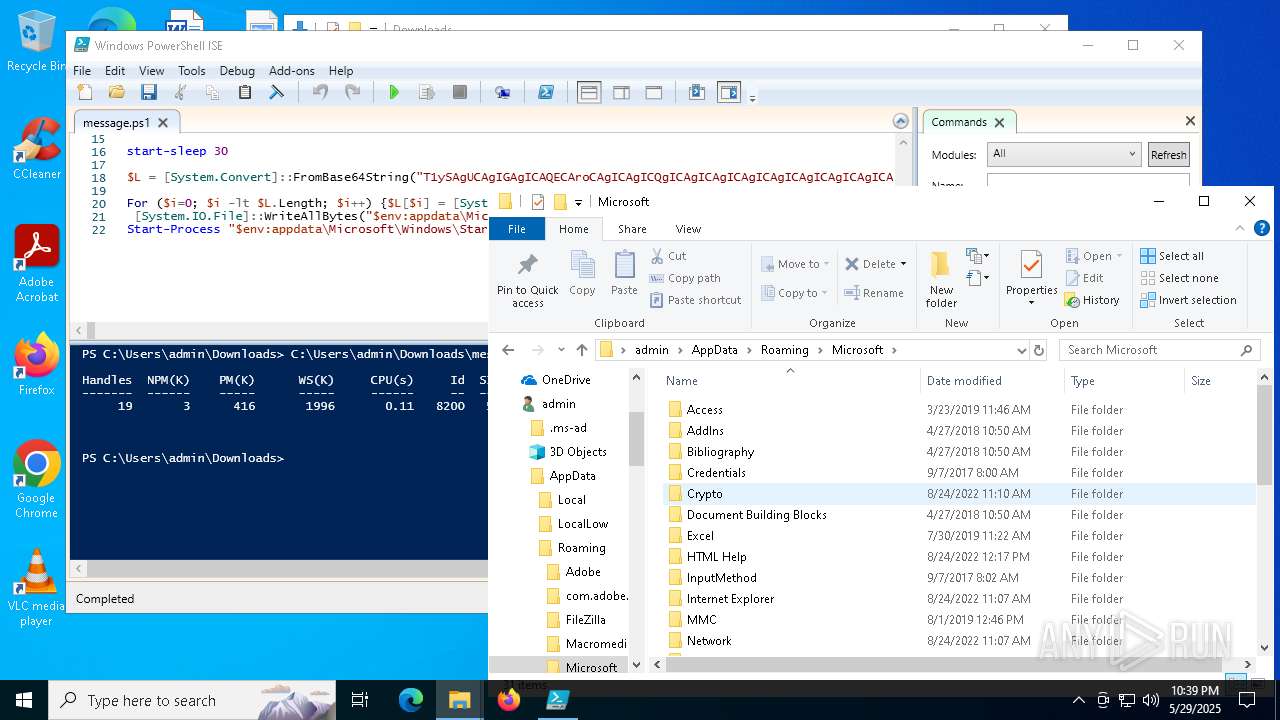Click History in Open group
The image size is (1280, 720).
click(1092, 300)
